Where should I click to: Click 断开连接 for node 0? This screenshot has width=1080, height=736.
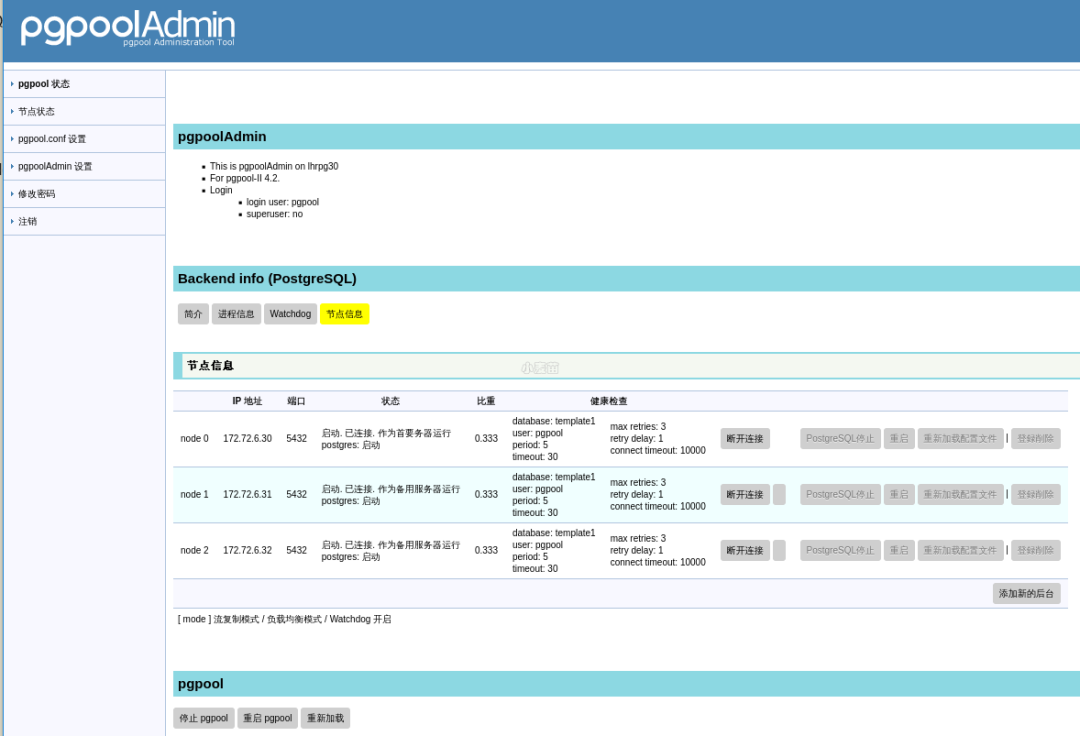(x=745, y=439)
